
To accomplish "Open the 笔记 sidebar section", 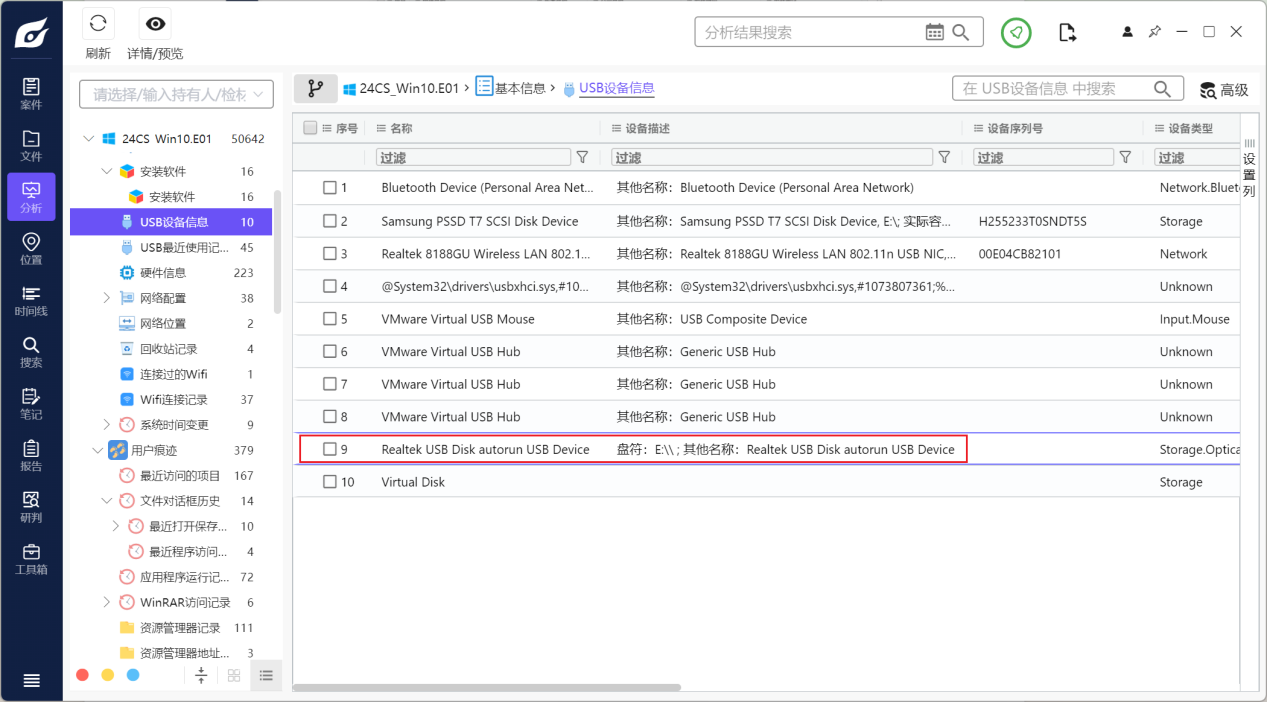I will (x=31, y=404).
